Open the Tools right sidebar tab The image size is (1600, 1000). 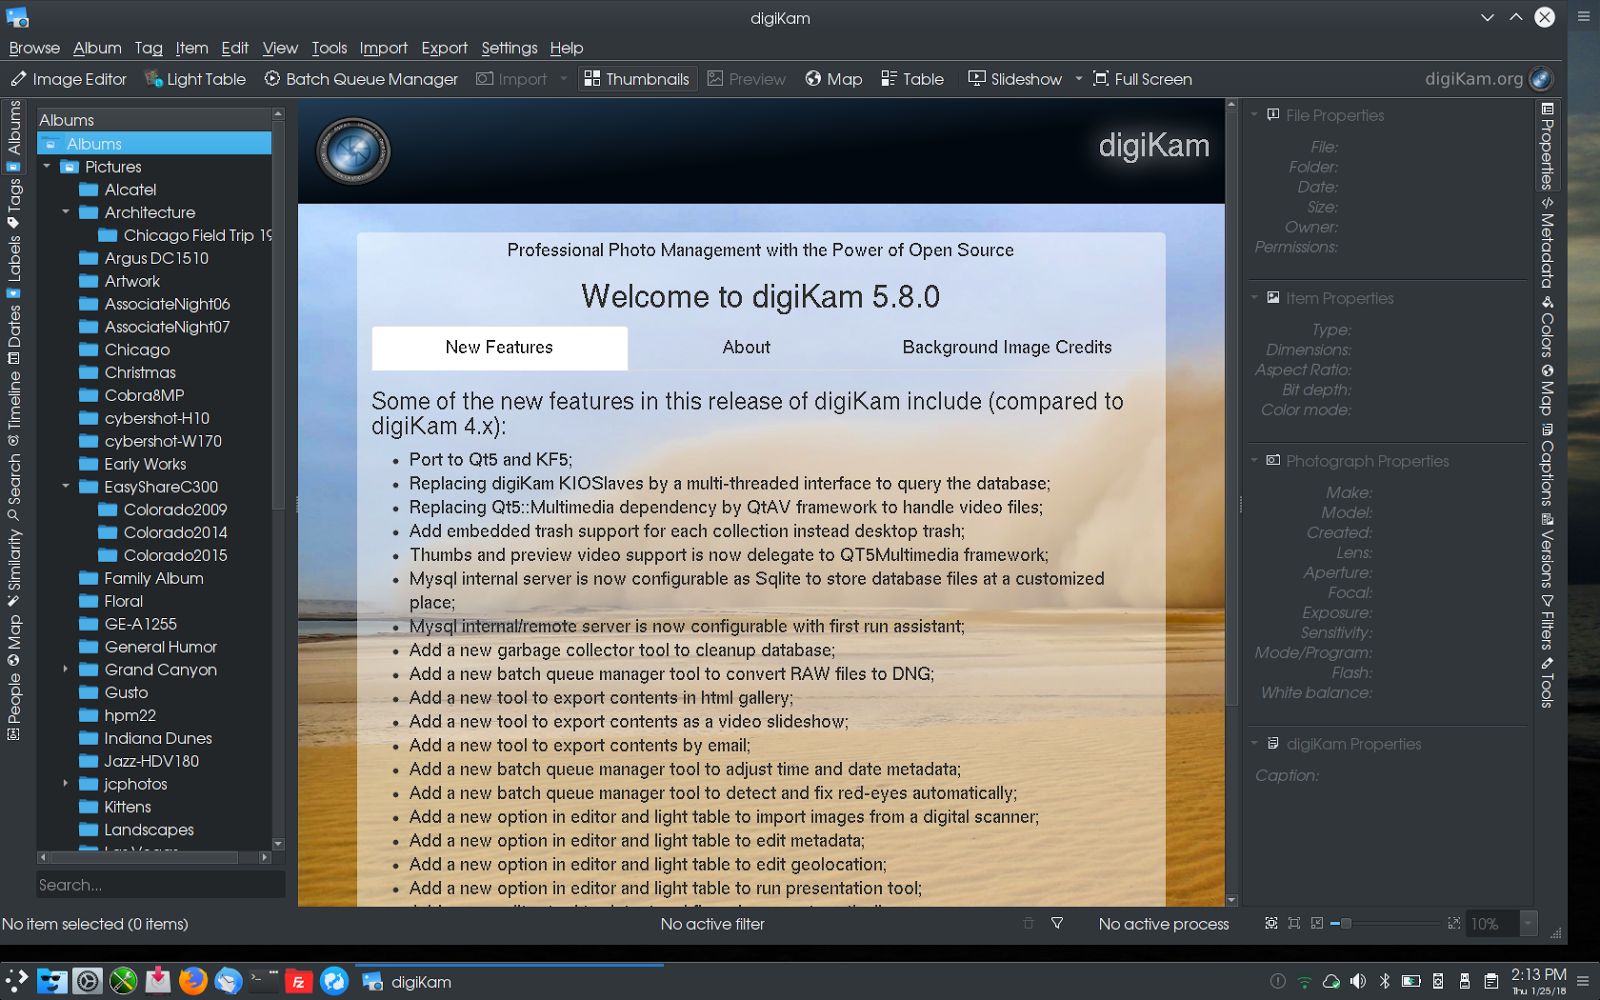pyautogui.click(x=1547, y=682)
